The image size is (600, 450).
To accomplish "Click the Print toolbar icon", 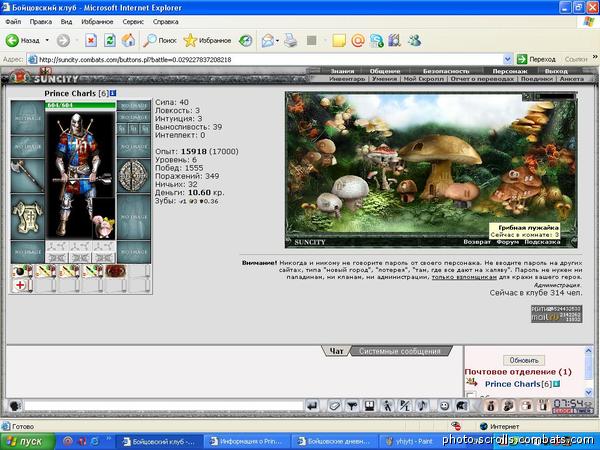I will 291,40.
